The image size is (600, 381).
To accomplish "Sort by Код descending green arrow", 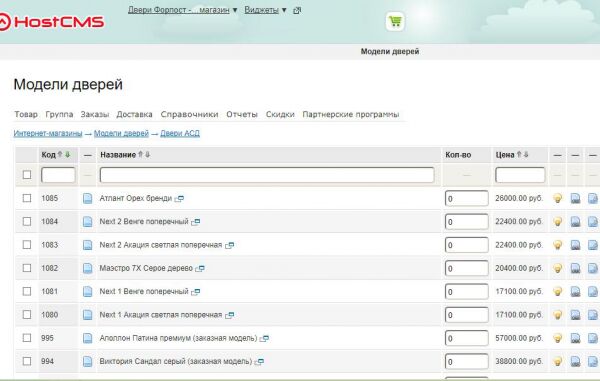I will pyautogui.click(x=68, y=155).
